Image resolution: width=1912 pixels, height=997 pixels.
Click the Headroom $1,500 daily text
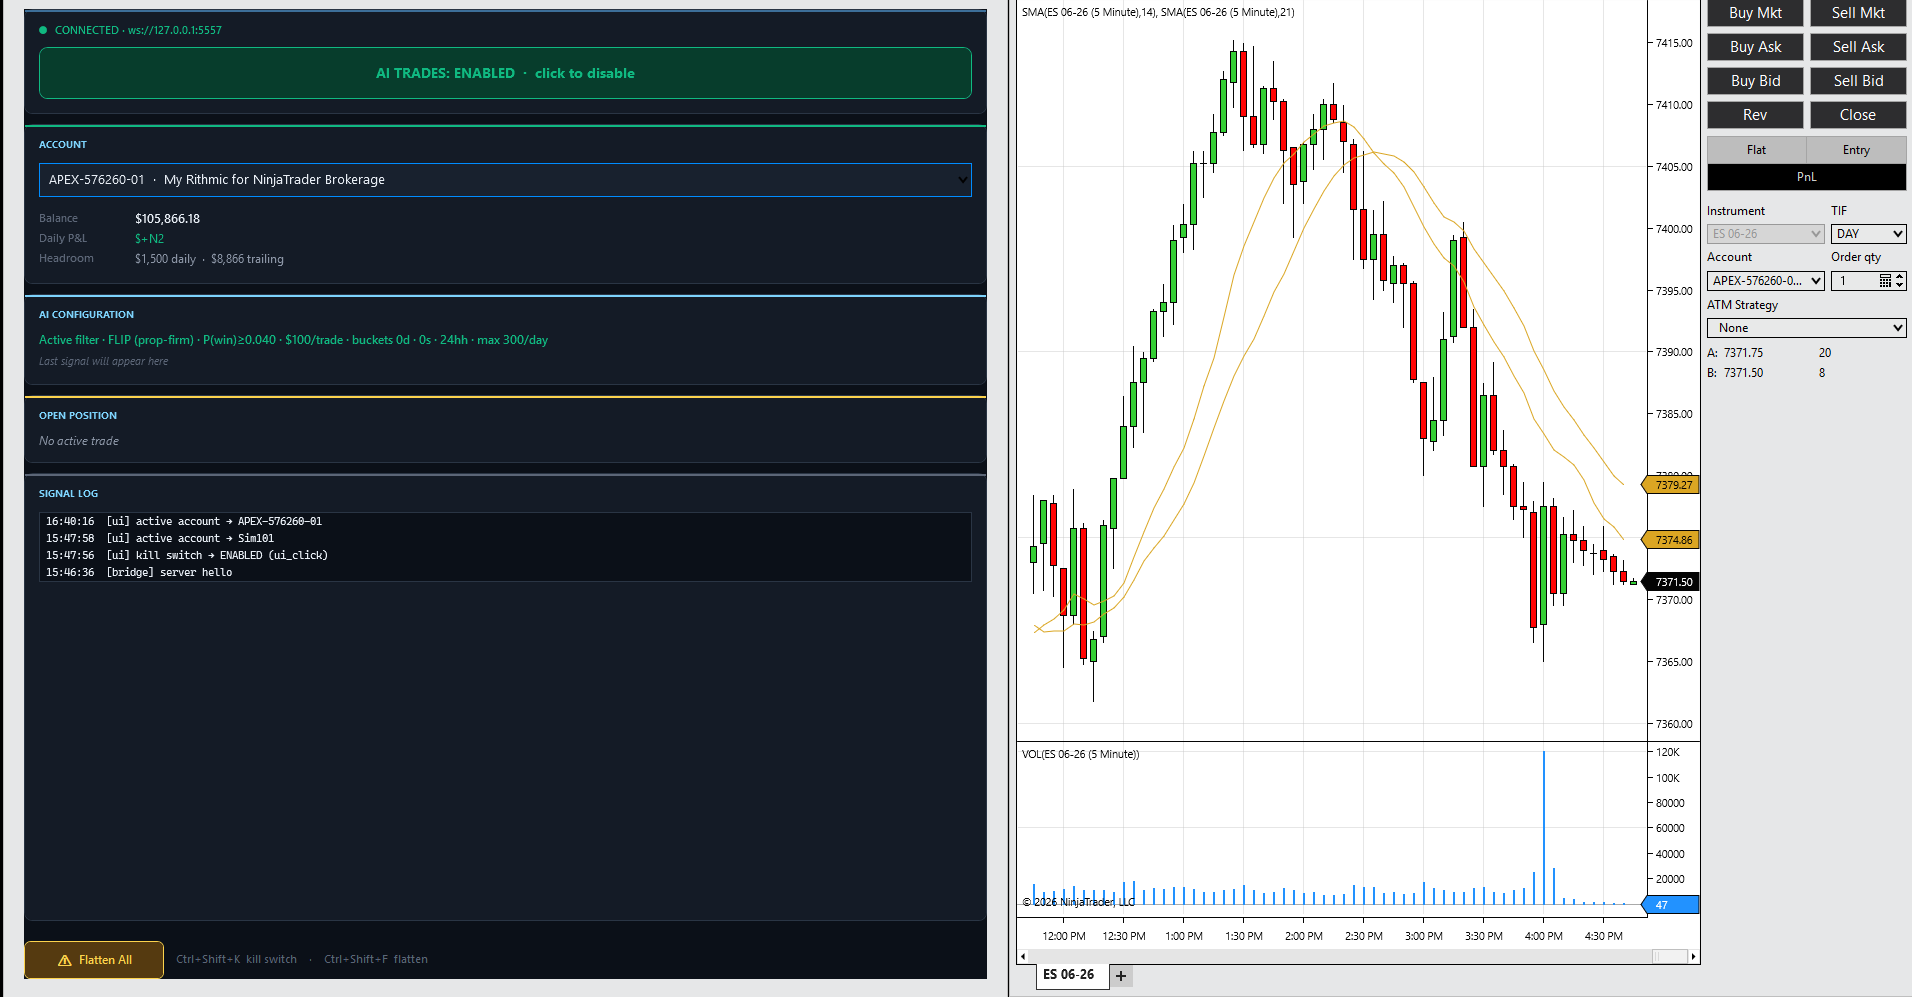(x=165, y=259)
